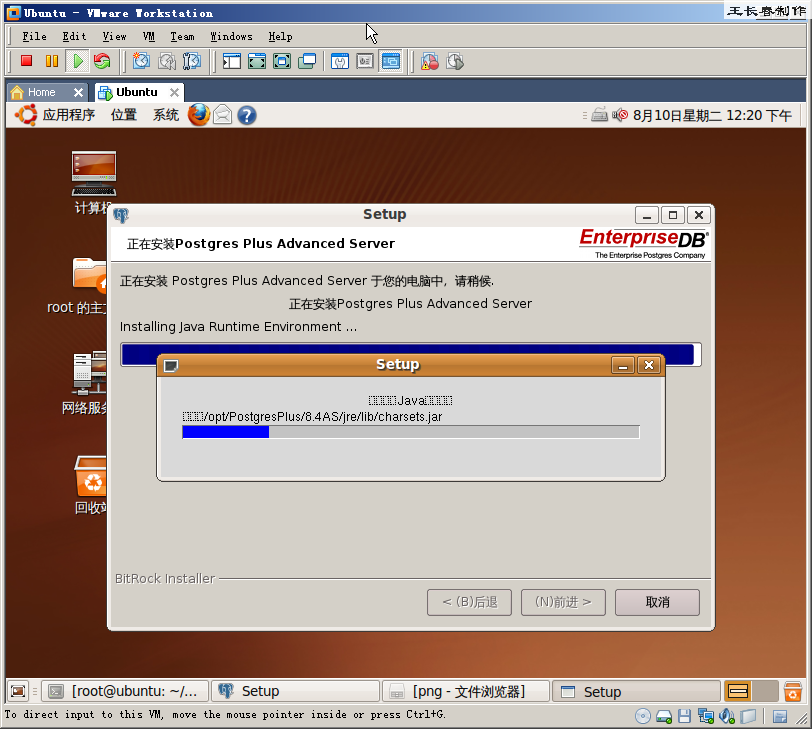Click the png file browser taskbar button
This screenshot has width=812, height=729.
point(466,691)
